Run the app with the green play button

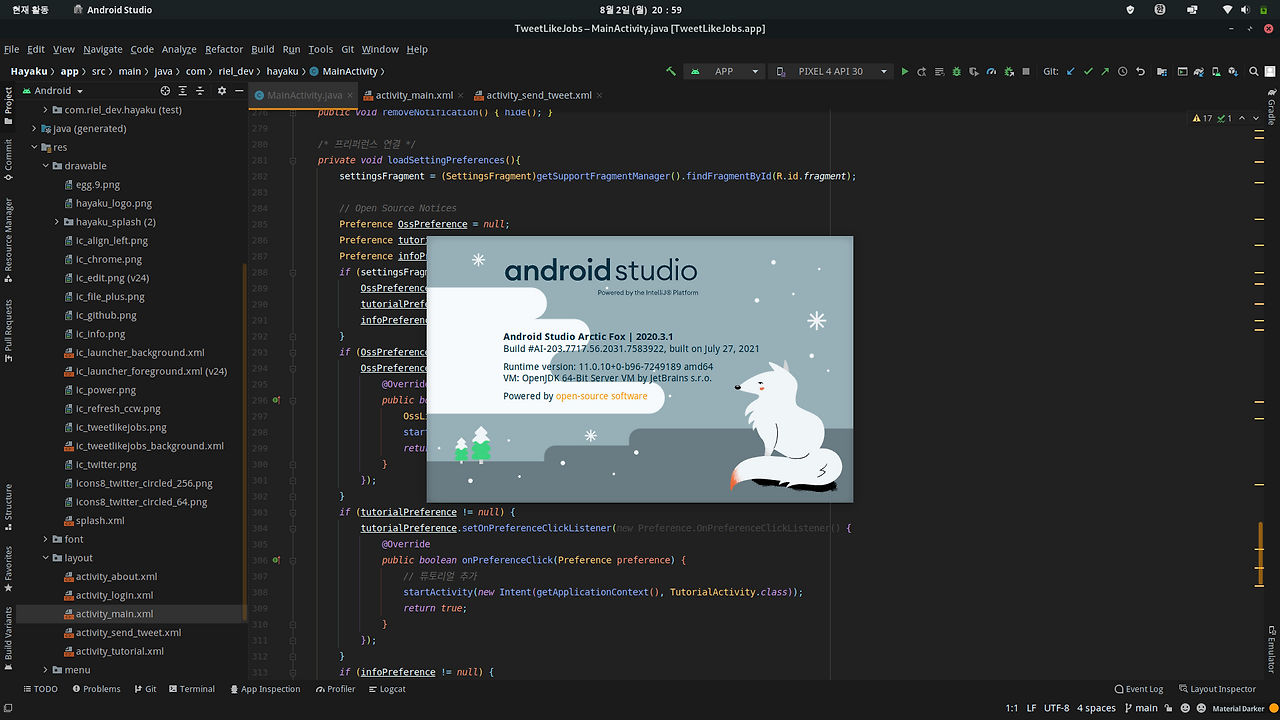pyautogui.click(x=905, y=71)
